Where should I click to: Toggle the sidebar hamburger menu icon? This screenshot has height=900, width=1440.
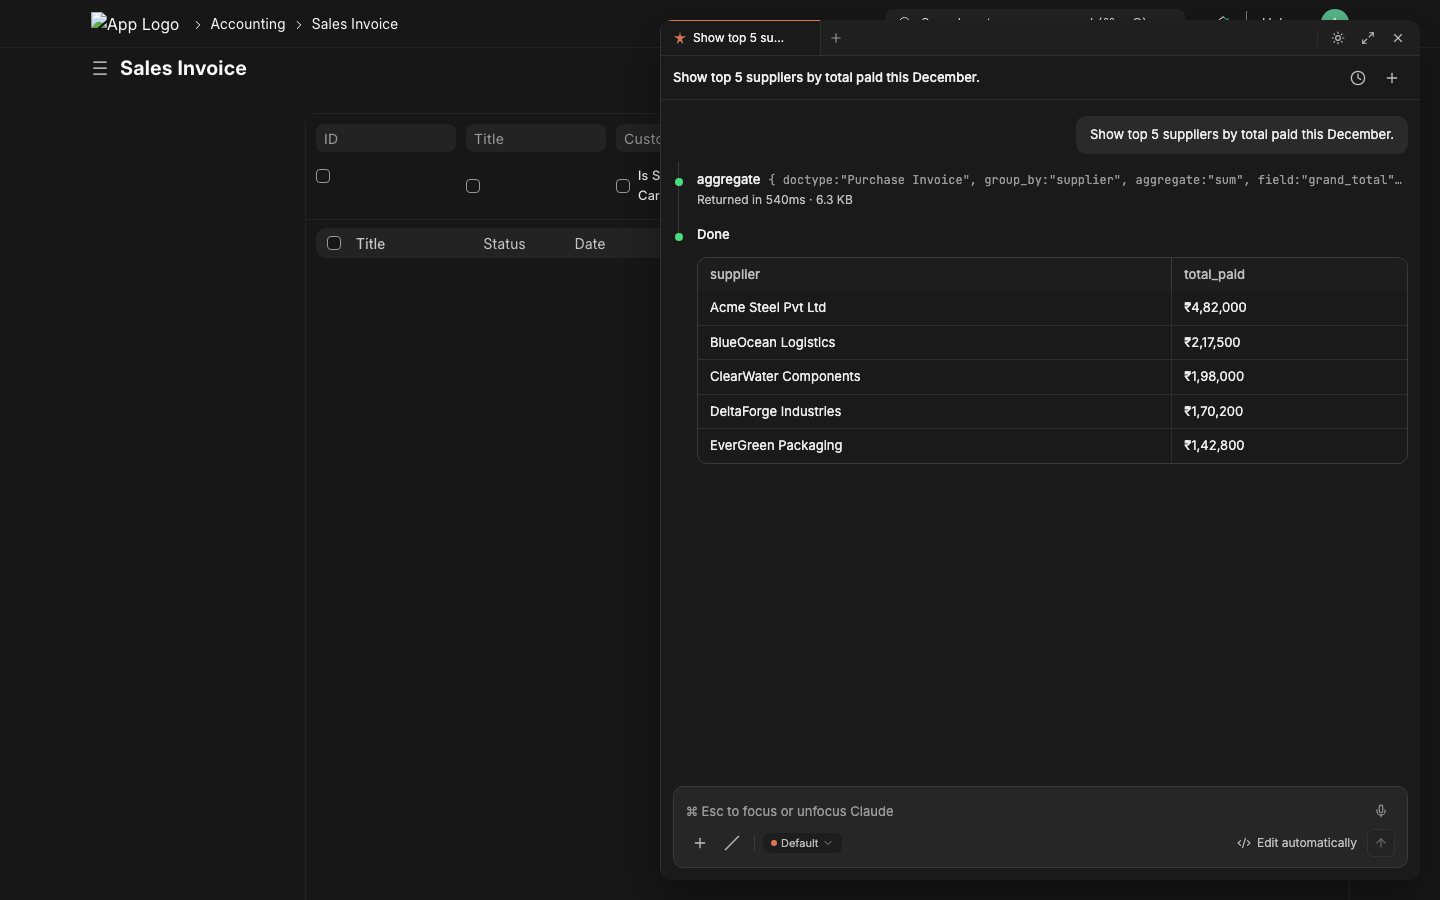99,68
